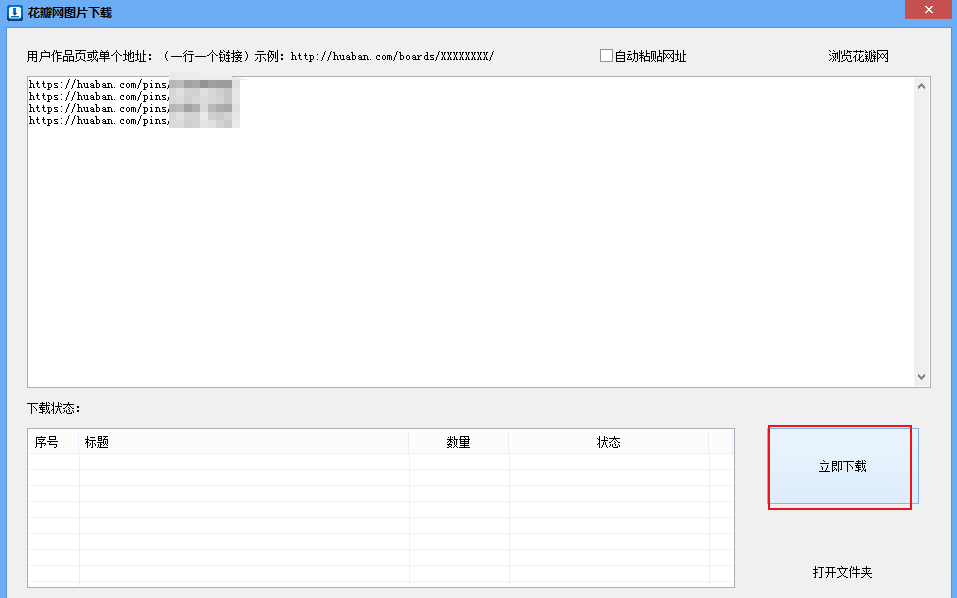Open the 浏览花瓣网 link

click(x=858, y=56)
